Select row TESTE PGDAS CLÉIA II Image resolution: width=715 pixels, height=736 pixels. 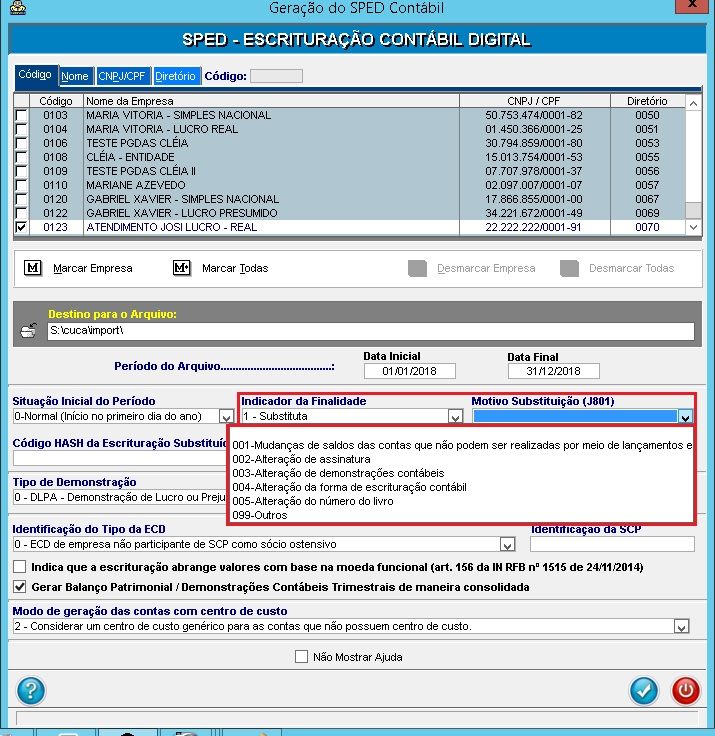coord(350,171)
